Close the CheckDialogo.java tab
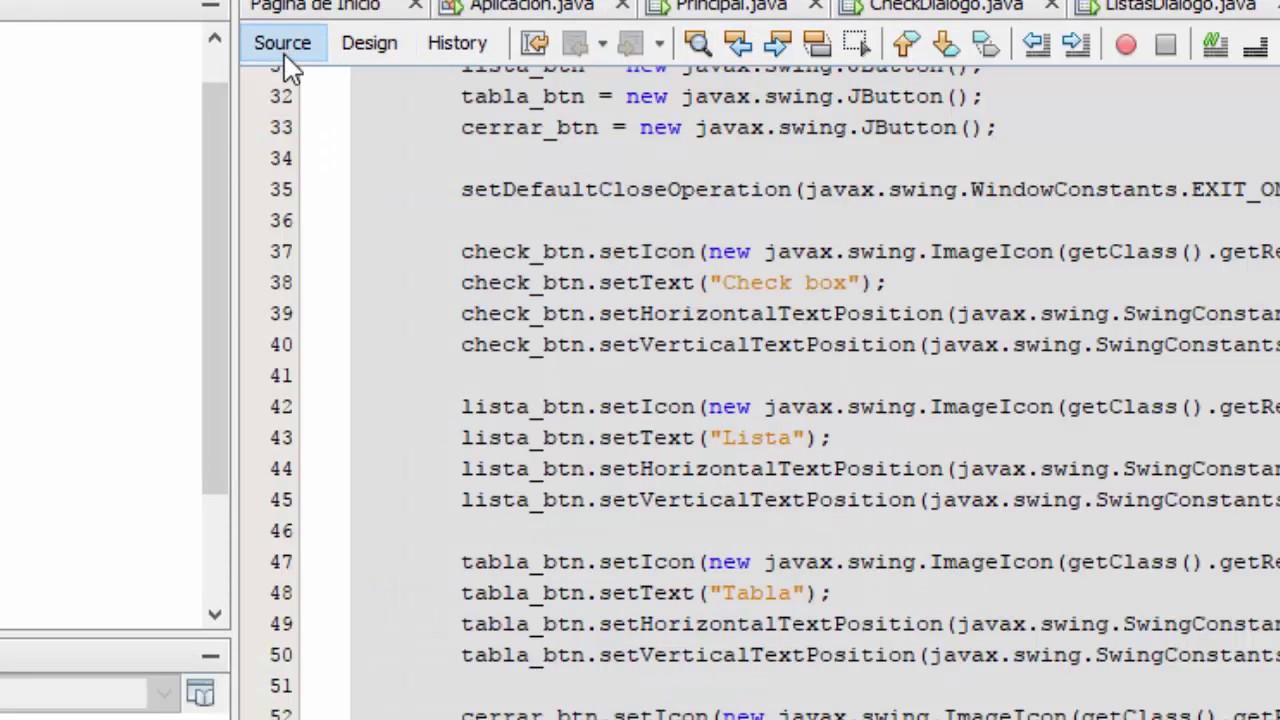The height and width of the screenshot is (720, 1280). [x=1052, y=6]
